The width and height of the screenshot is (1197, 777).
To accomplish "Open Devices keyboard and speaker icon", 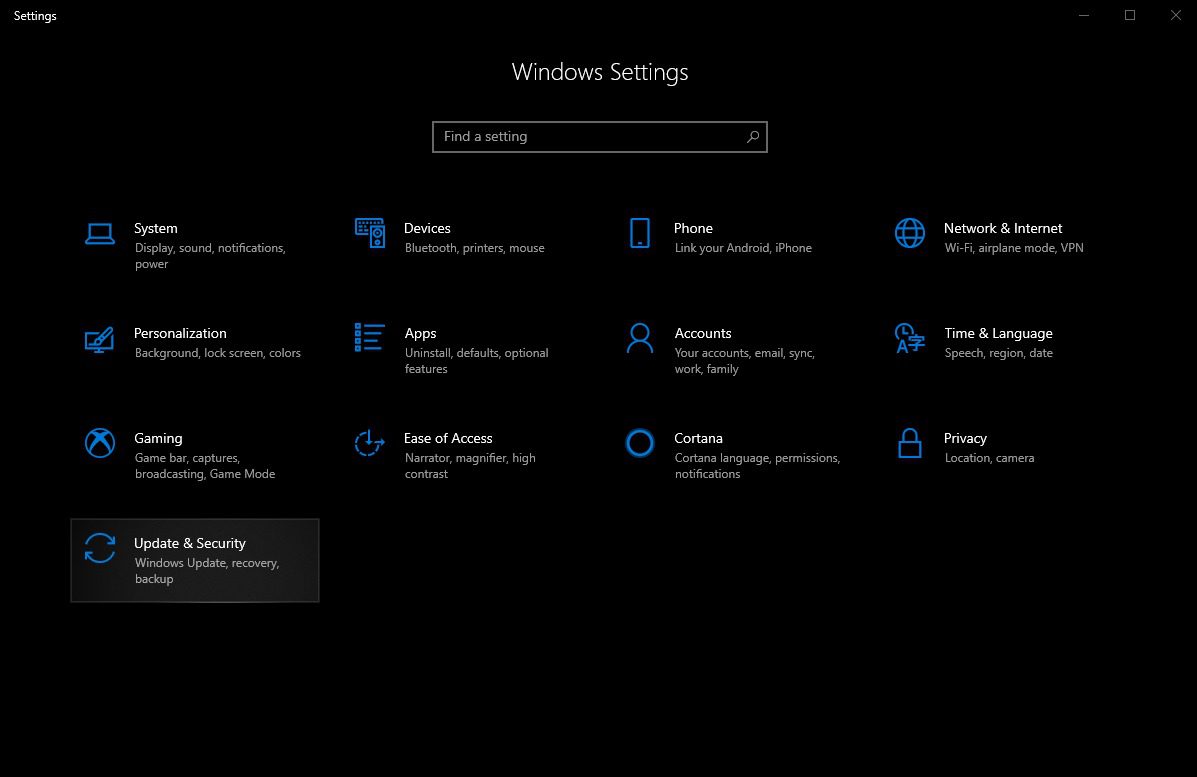I will pyautogui.click(x=370, y=233).
